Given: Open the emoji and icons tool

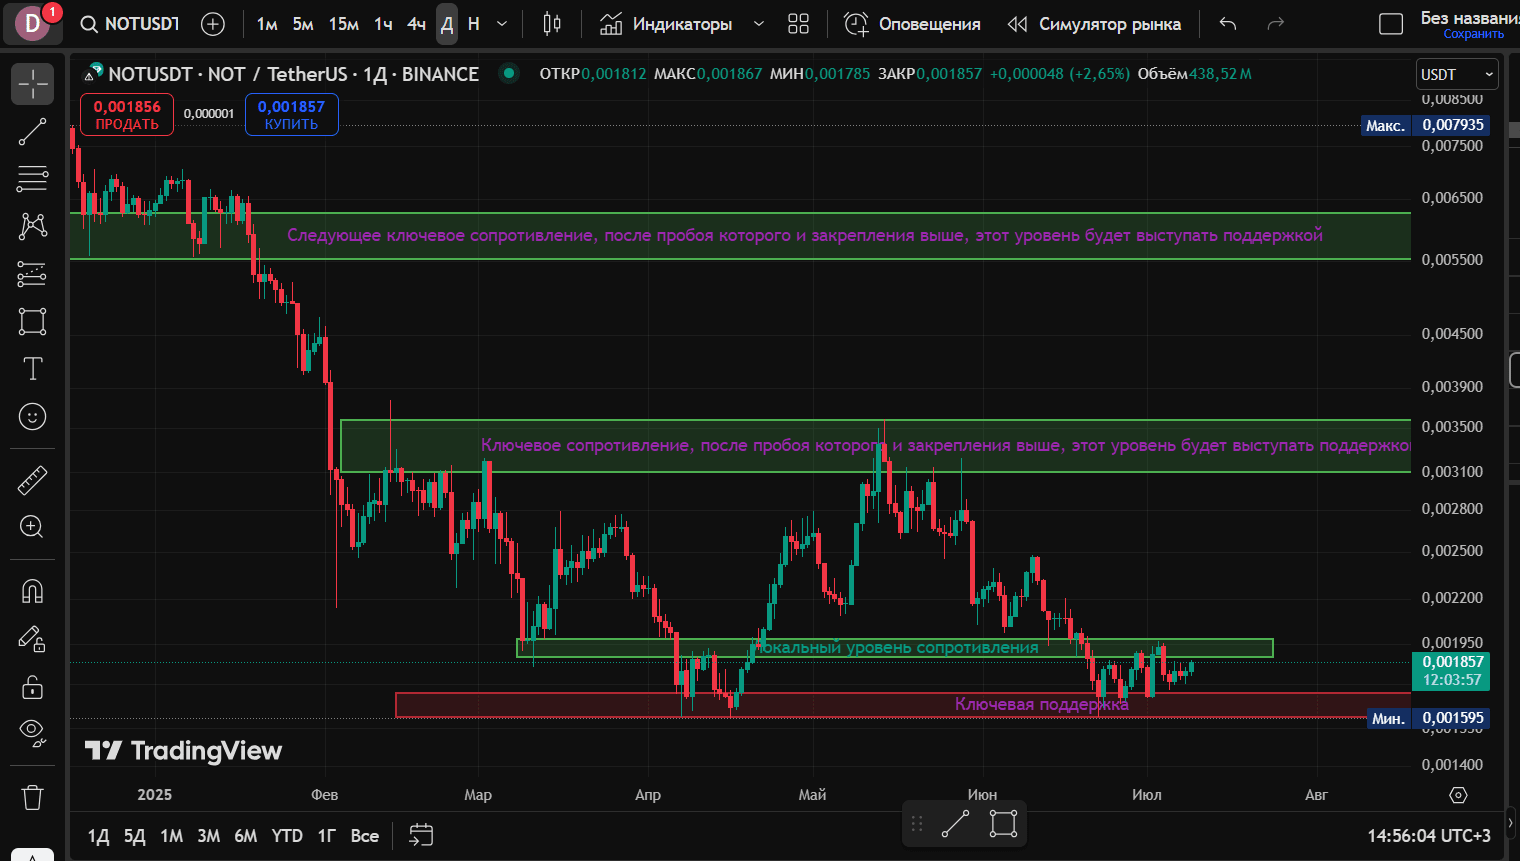Looking at the screenshot, I should pyautogui.click(x=32, y=416).
